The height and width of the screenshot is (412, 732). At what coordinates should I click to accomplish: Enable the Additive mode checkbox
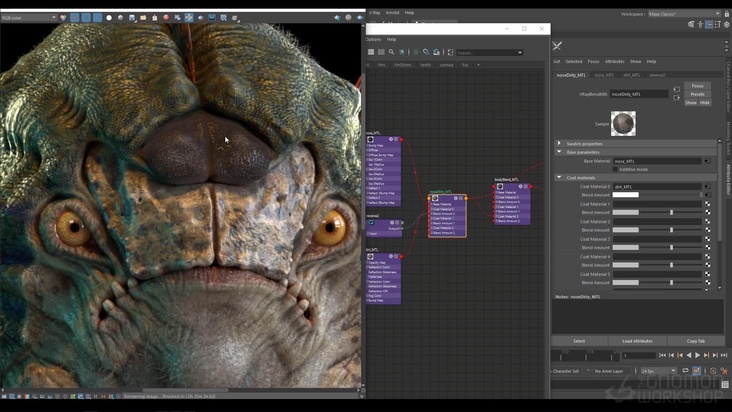click(x=613, y=169)
